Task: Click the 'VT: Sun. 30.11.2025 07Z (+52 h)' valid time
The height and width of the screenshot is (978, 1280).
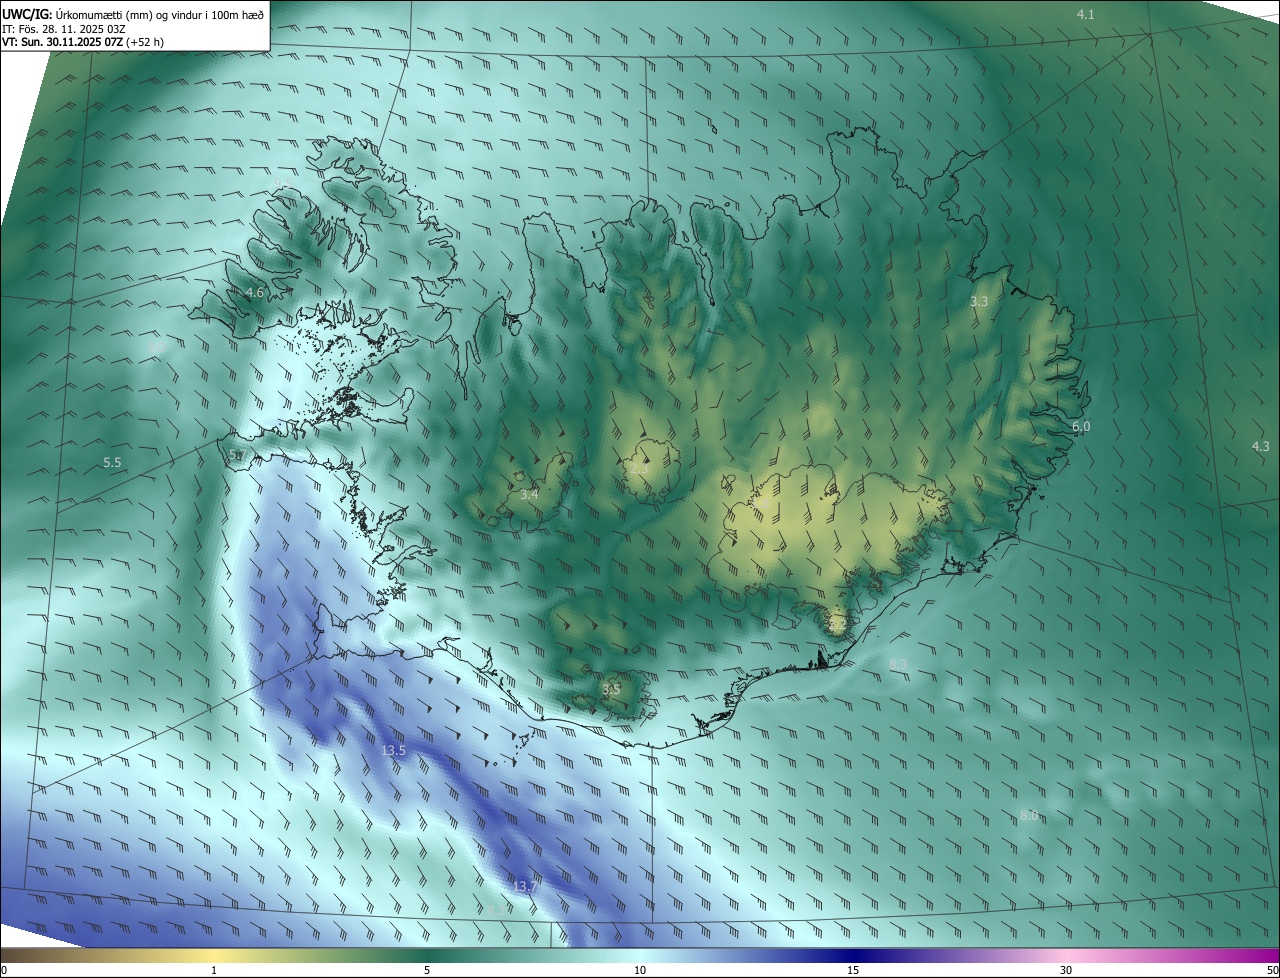Action: pyautogui.click(x=83, y=42)
